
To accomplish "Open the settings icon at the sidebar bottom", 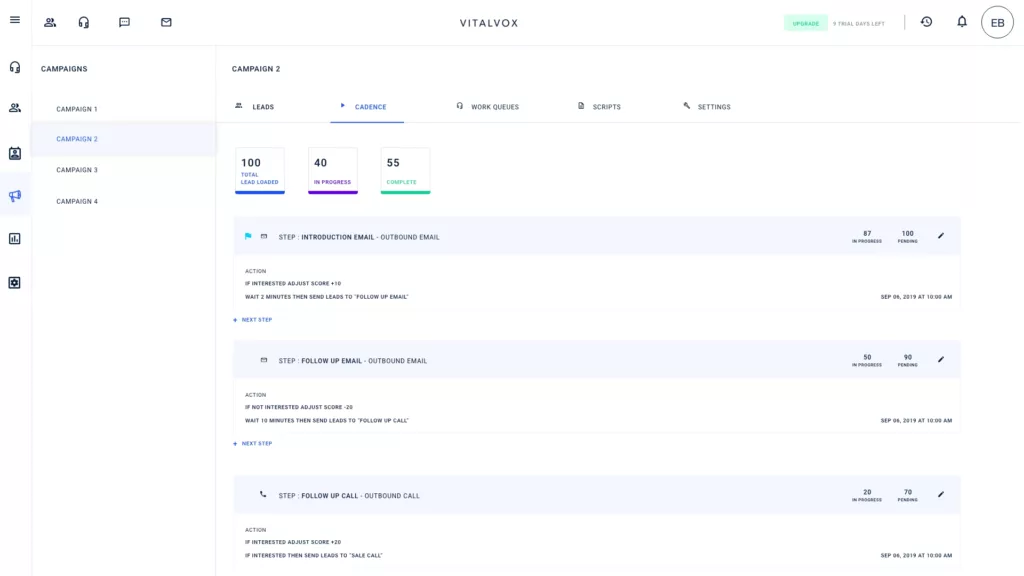I will click(x=15, y=283).
